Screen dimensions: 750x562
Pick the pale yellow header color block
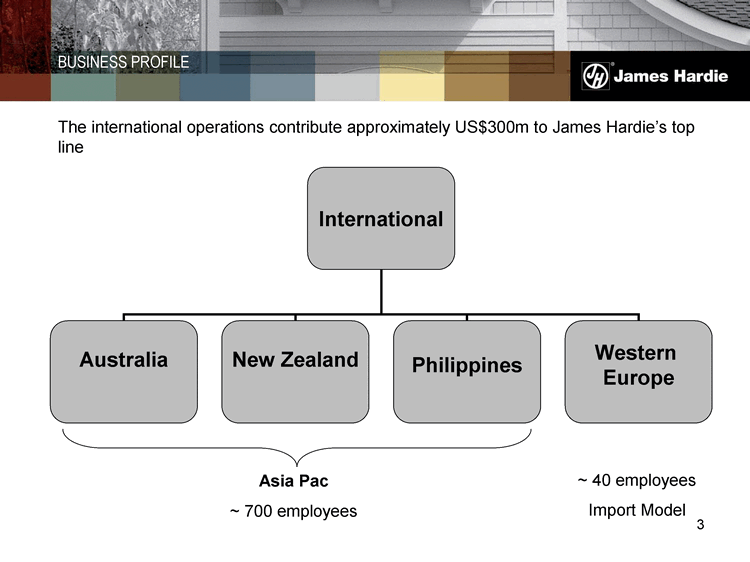point(412,80)
